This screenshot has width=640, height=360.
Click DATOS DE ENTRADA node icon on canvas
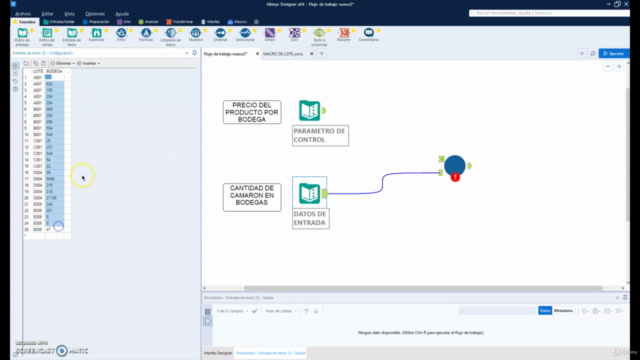coord(309,193)
